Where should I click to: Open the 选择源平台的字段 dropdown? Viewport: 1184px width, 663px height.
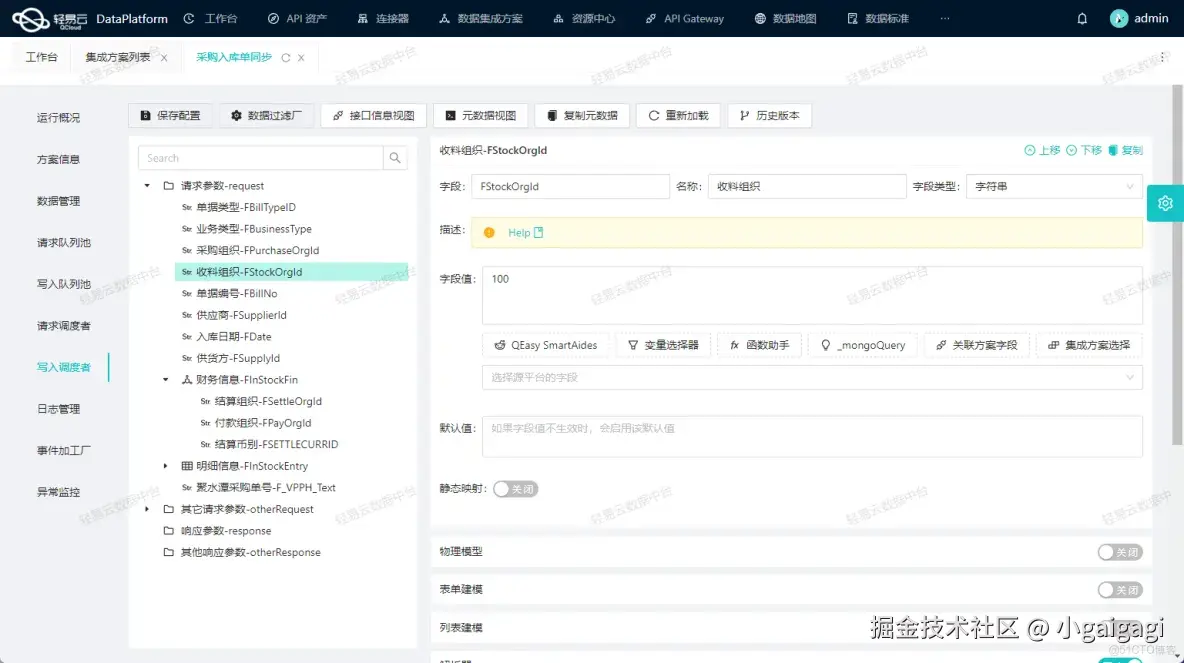812,378
